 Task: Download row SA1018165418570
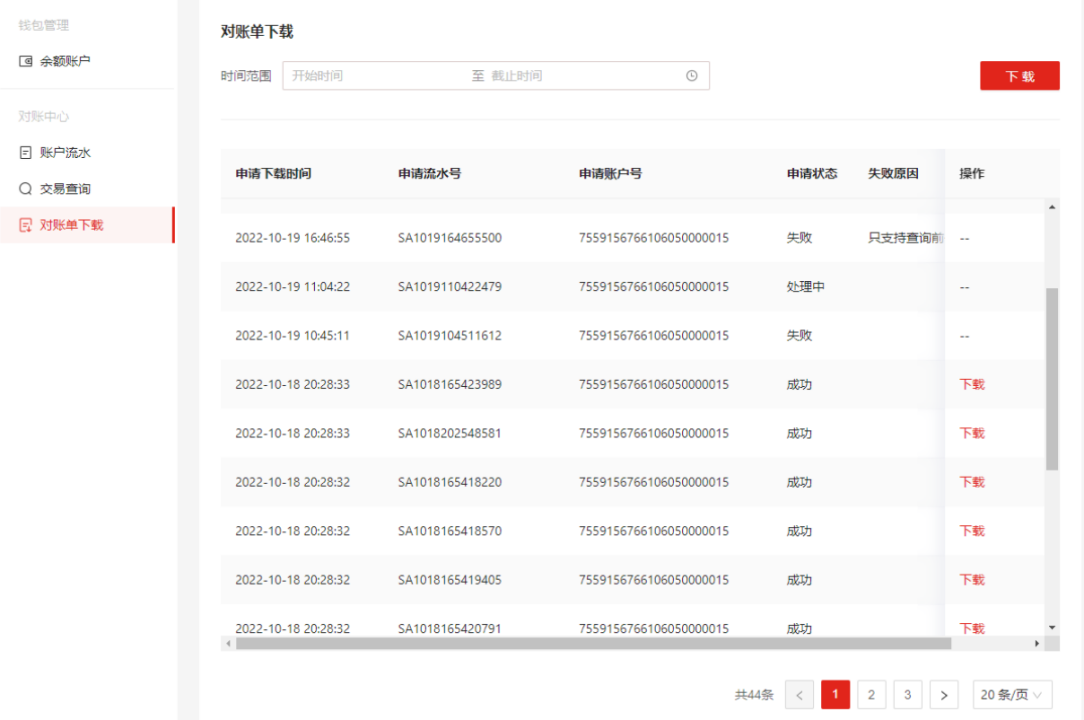click(971, 530)
